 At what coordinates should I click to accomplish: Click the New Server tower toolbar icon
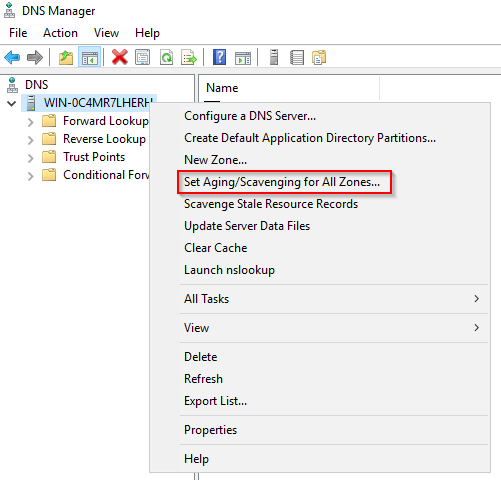(274, 57)
